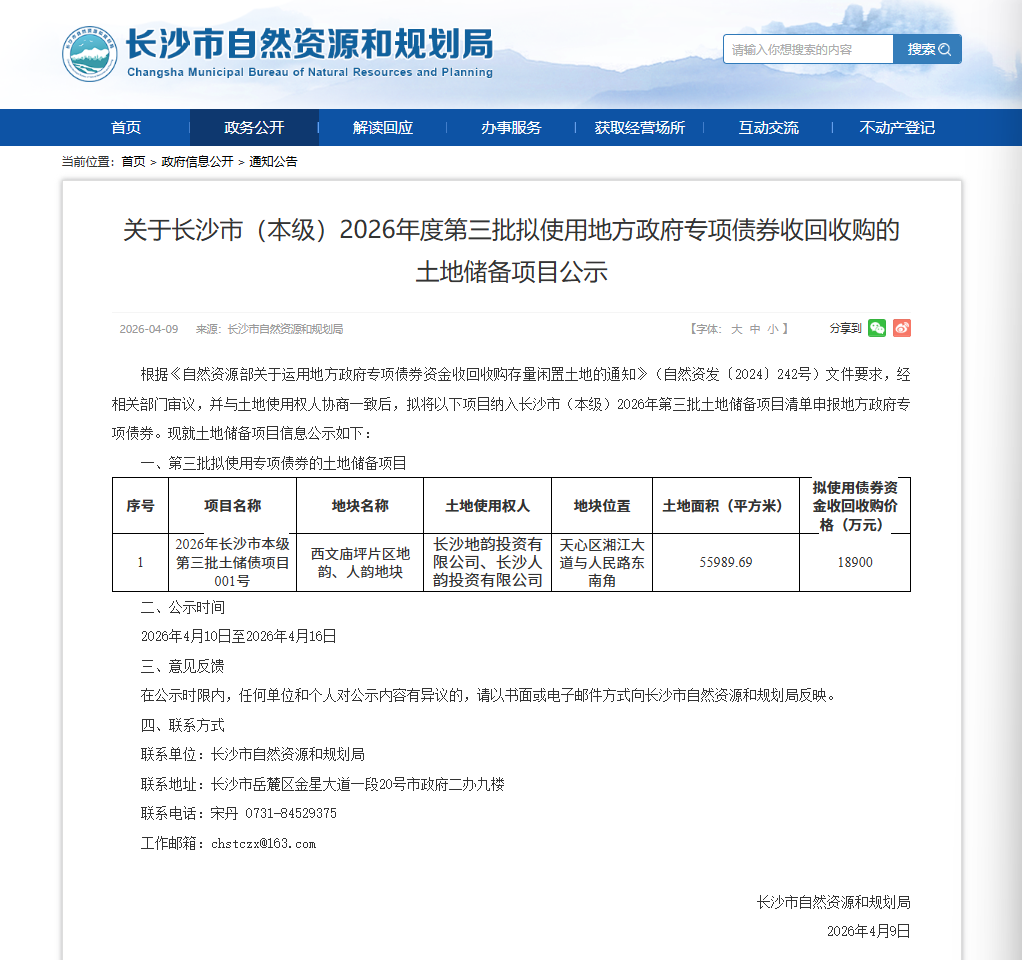Open the 办事服务 menu item
1022x960 pixels.
coord(511,128)
